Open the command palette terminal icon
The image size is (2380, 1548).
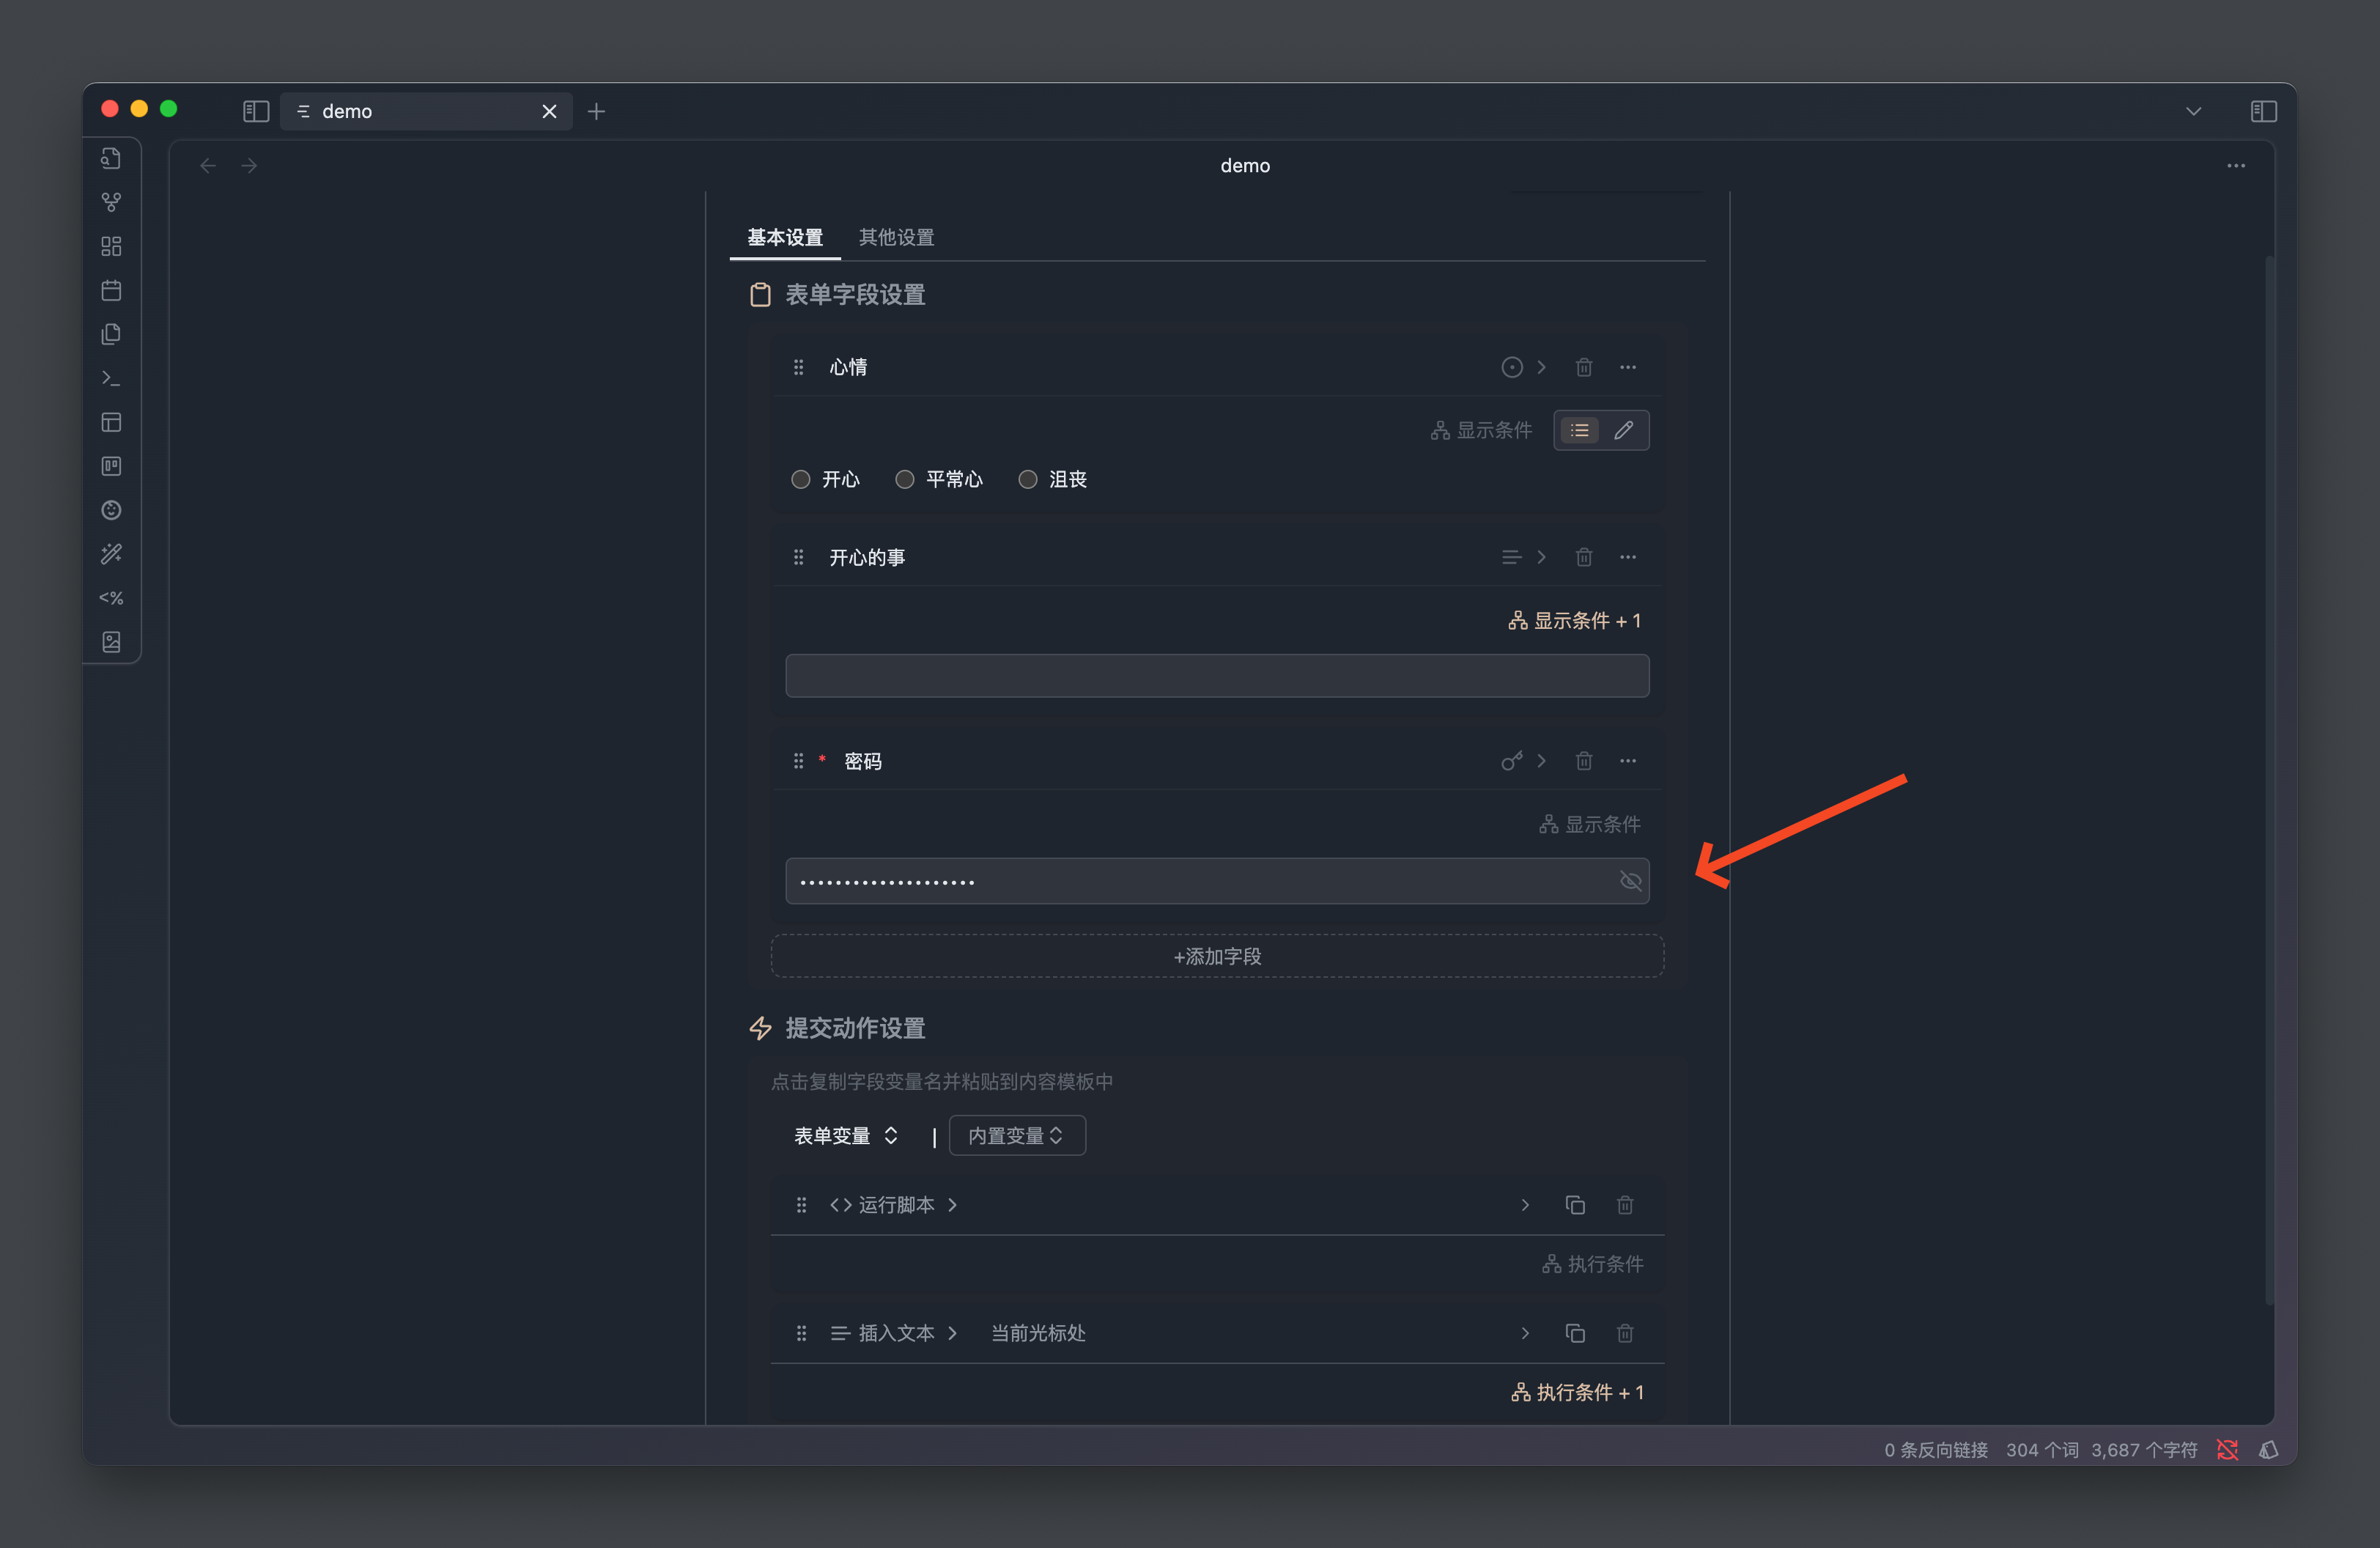[x=111, y=378]
